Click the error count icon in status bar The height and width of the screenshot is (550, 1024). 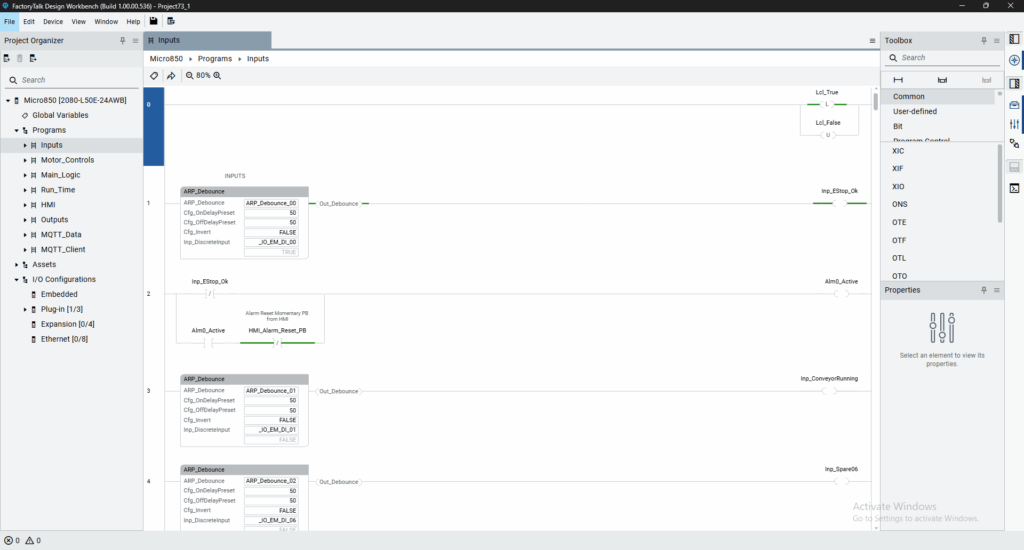(x=8, y=540)
